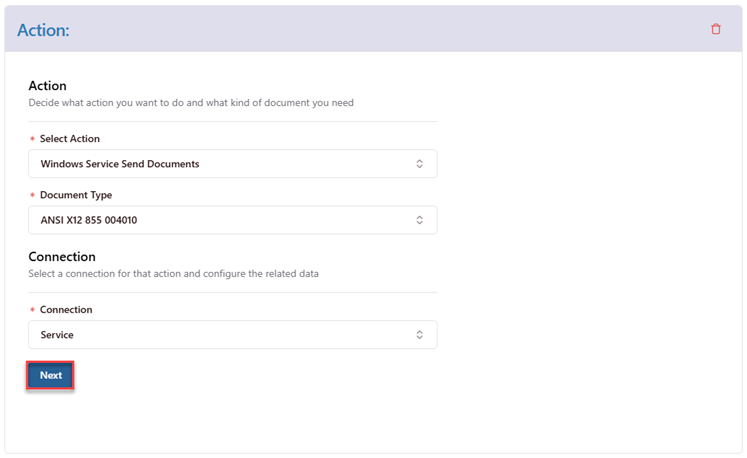Click the 'Document Type' field label
The width and height of the screenshot is (747, 458).
coord(76,195)
